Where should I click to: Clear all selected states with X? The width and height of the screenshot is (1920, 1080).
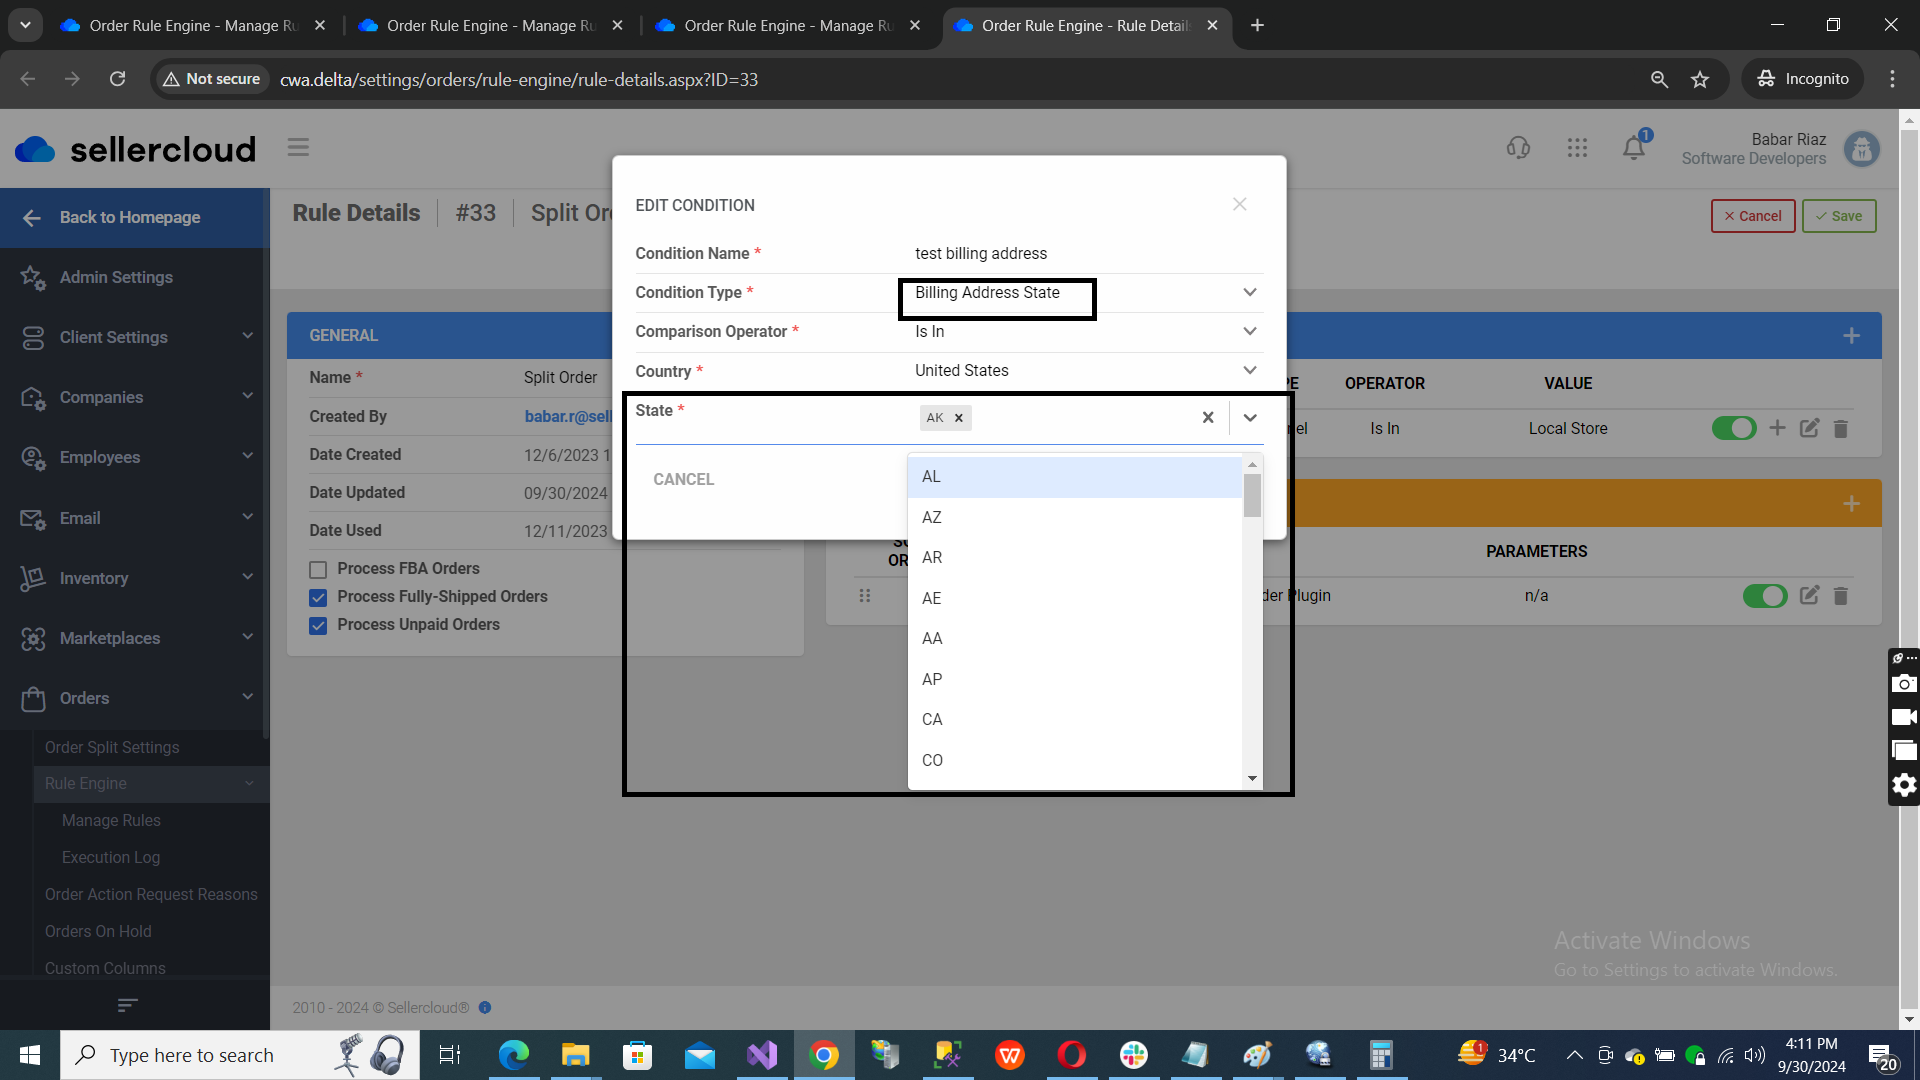(1208, 418)
